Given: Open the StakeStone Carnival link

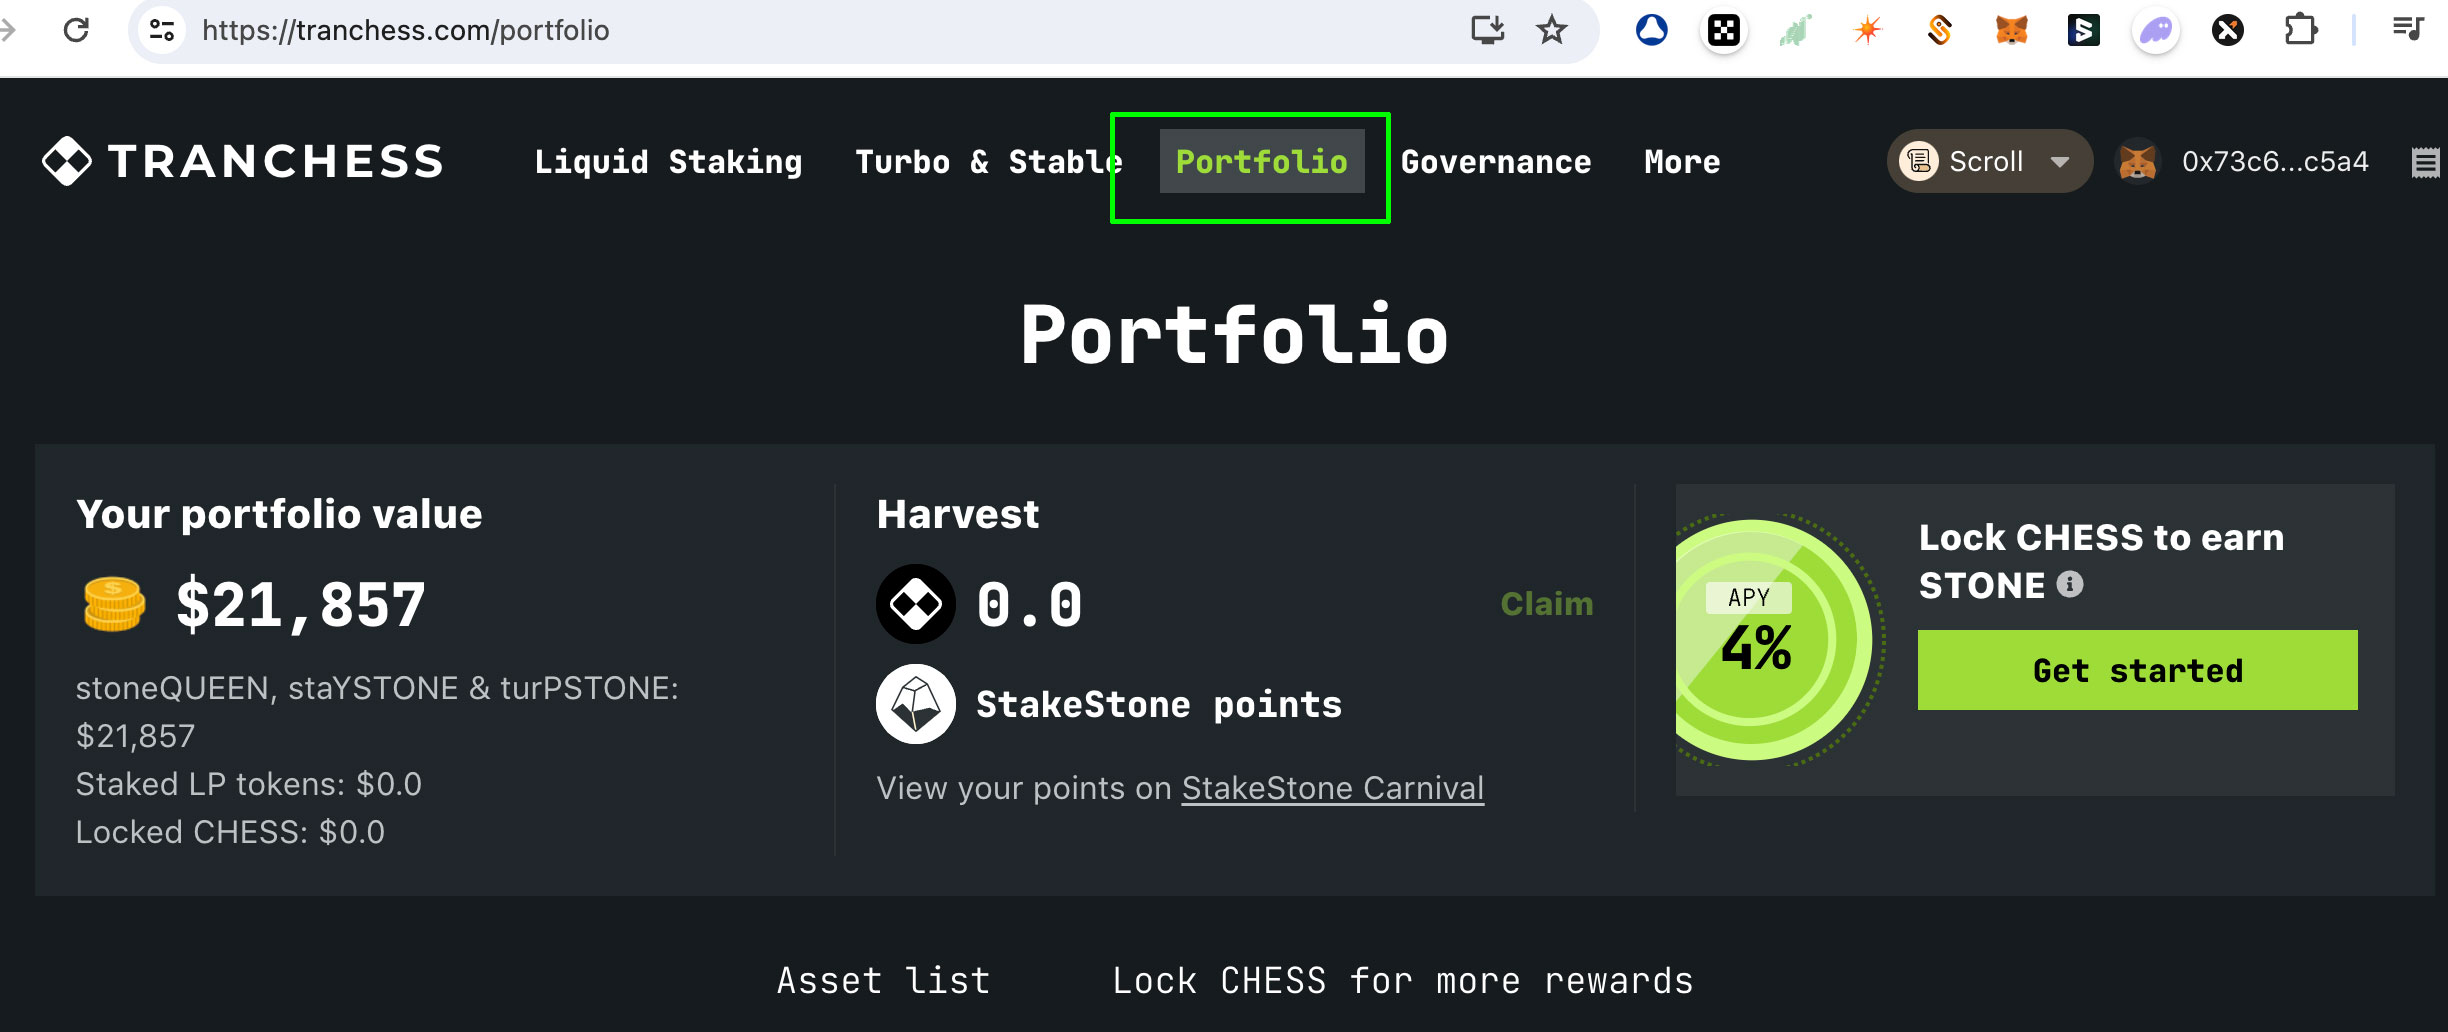Looking at the screenshot, I should [x=1333, y=788].
